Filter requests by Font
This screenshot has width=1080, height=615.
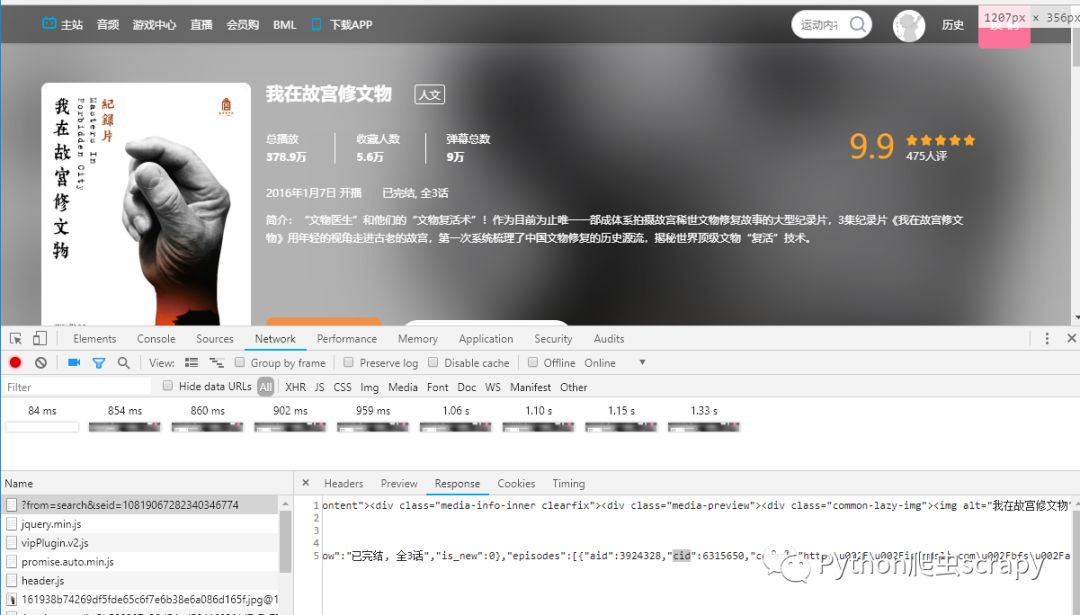click(437, 387)
